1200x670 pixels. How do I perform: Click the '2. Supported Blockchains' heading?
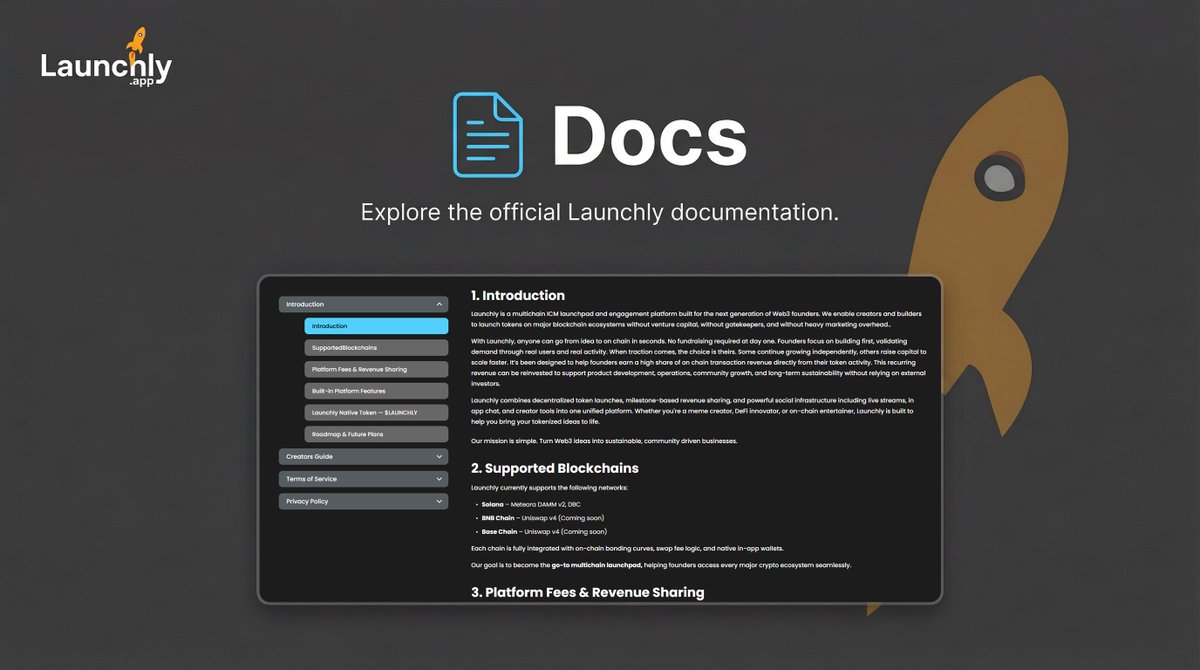point(555,468)
